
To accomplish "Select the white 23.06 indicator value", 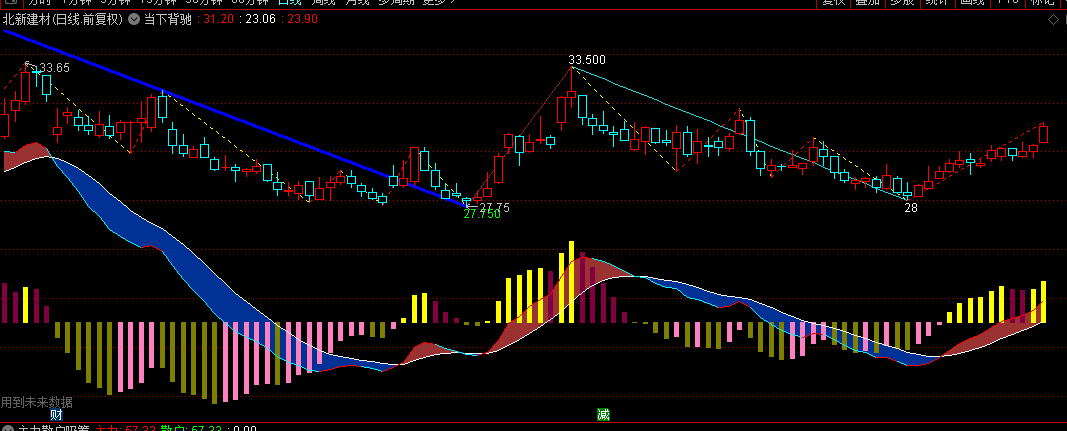I will pos(261,20).
